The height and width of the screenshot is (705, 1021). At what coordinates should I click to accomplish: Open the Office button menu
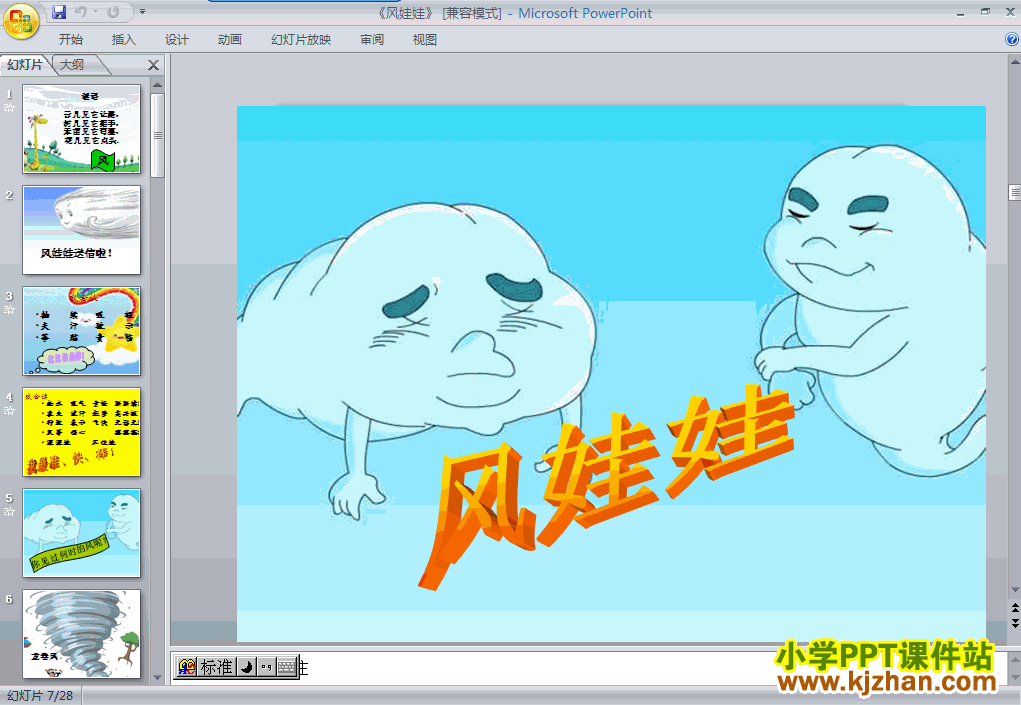(x=21, y=21)
